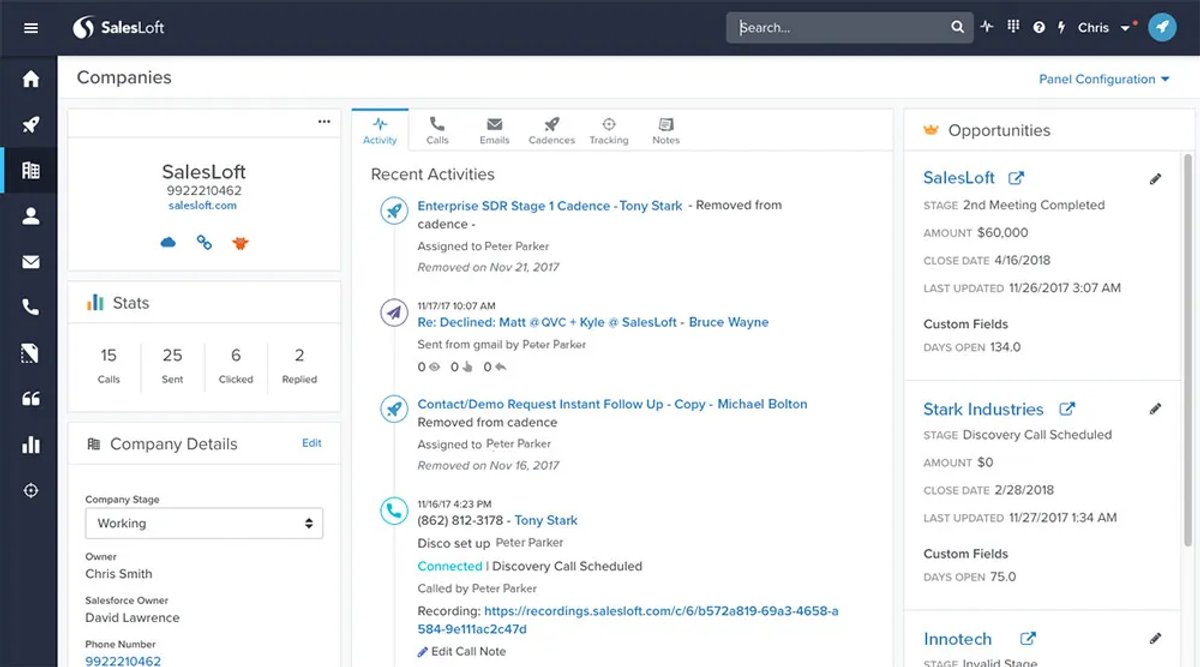The image size is (1200, 667).
Task: Click the 6 Clicked stat
Action: pyautogui.click(x=236, y=365)
